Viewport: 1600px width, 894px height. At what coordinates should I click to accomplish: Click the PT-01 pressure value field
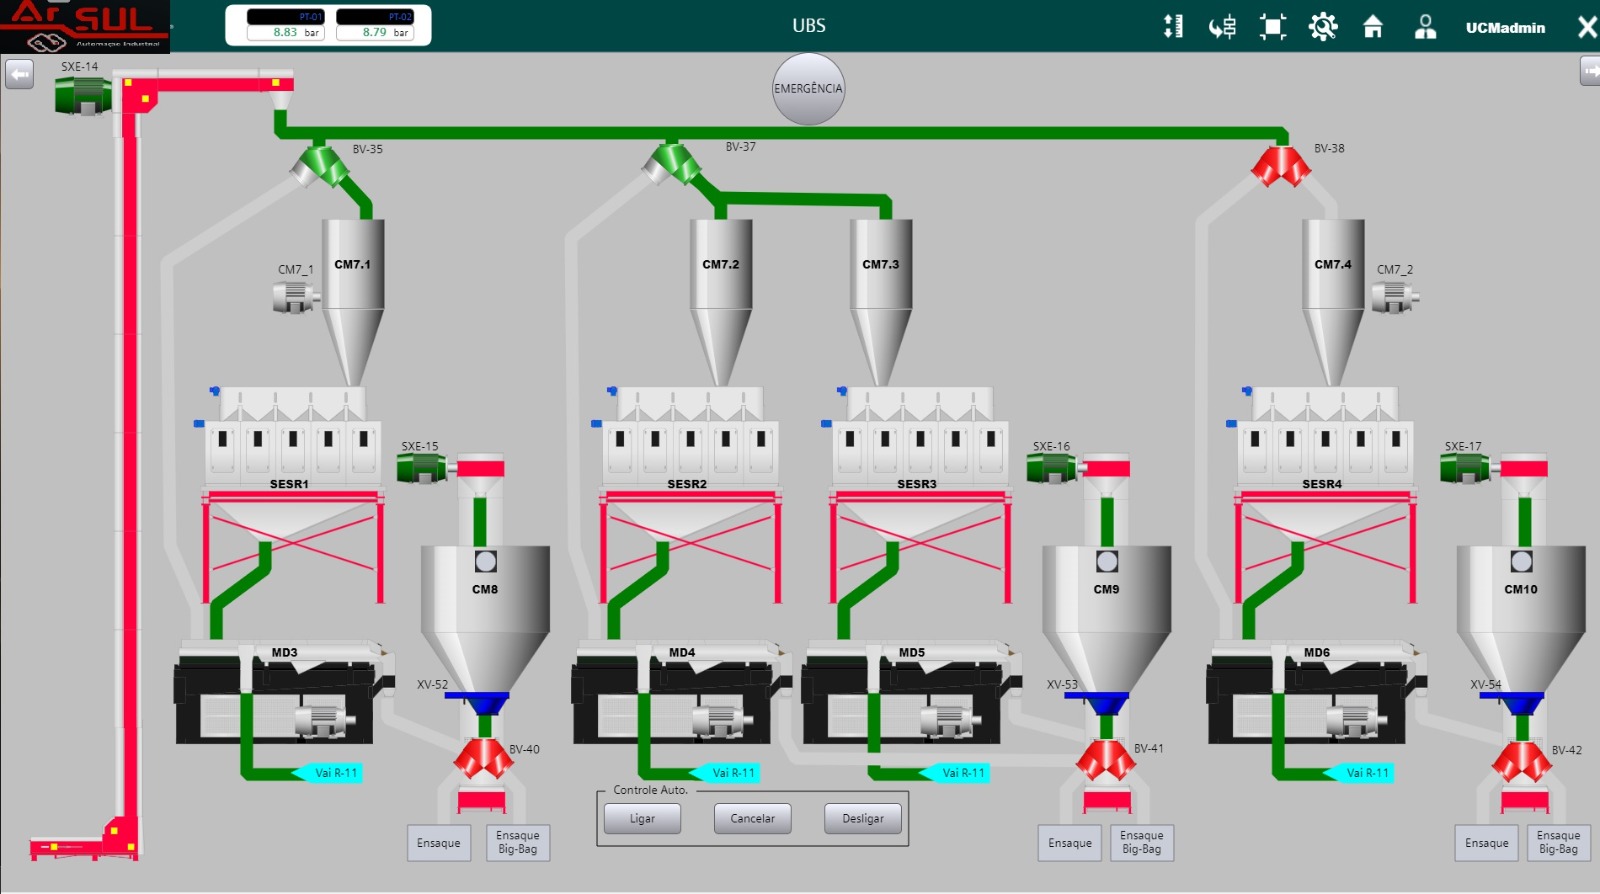click(286, 32)
